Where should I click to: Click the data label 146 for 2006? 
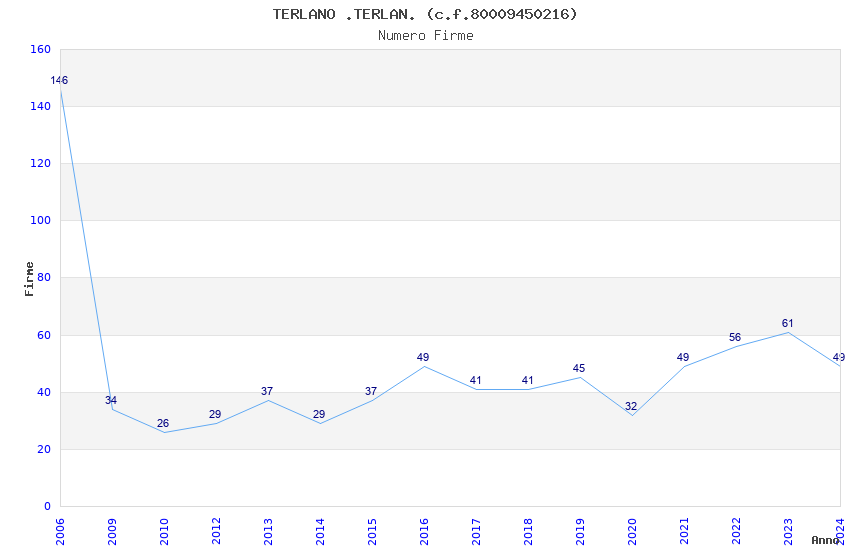coord(59,80)
